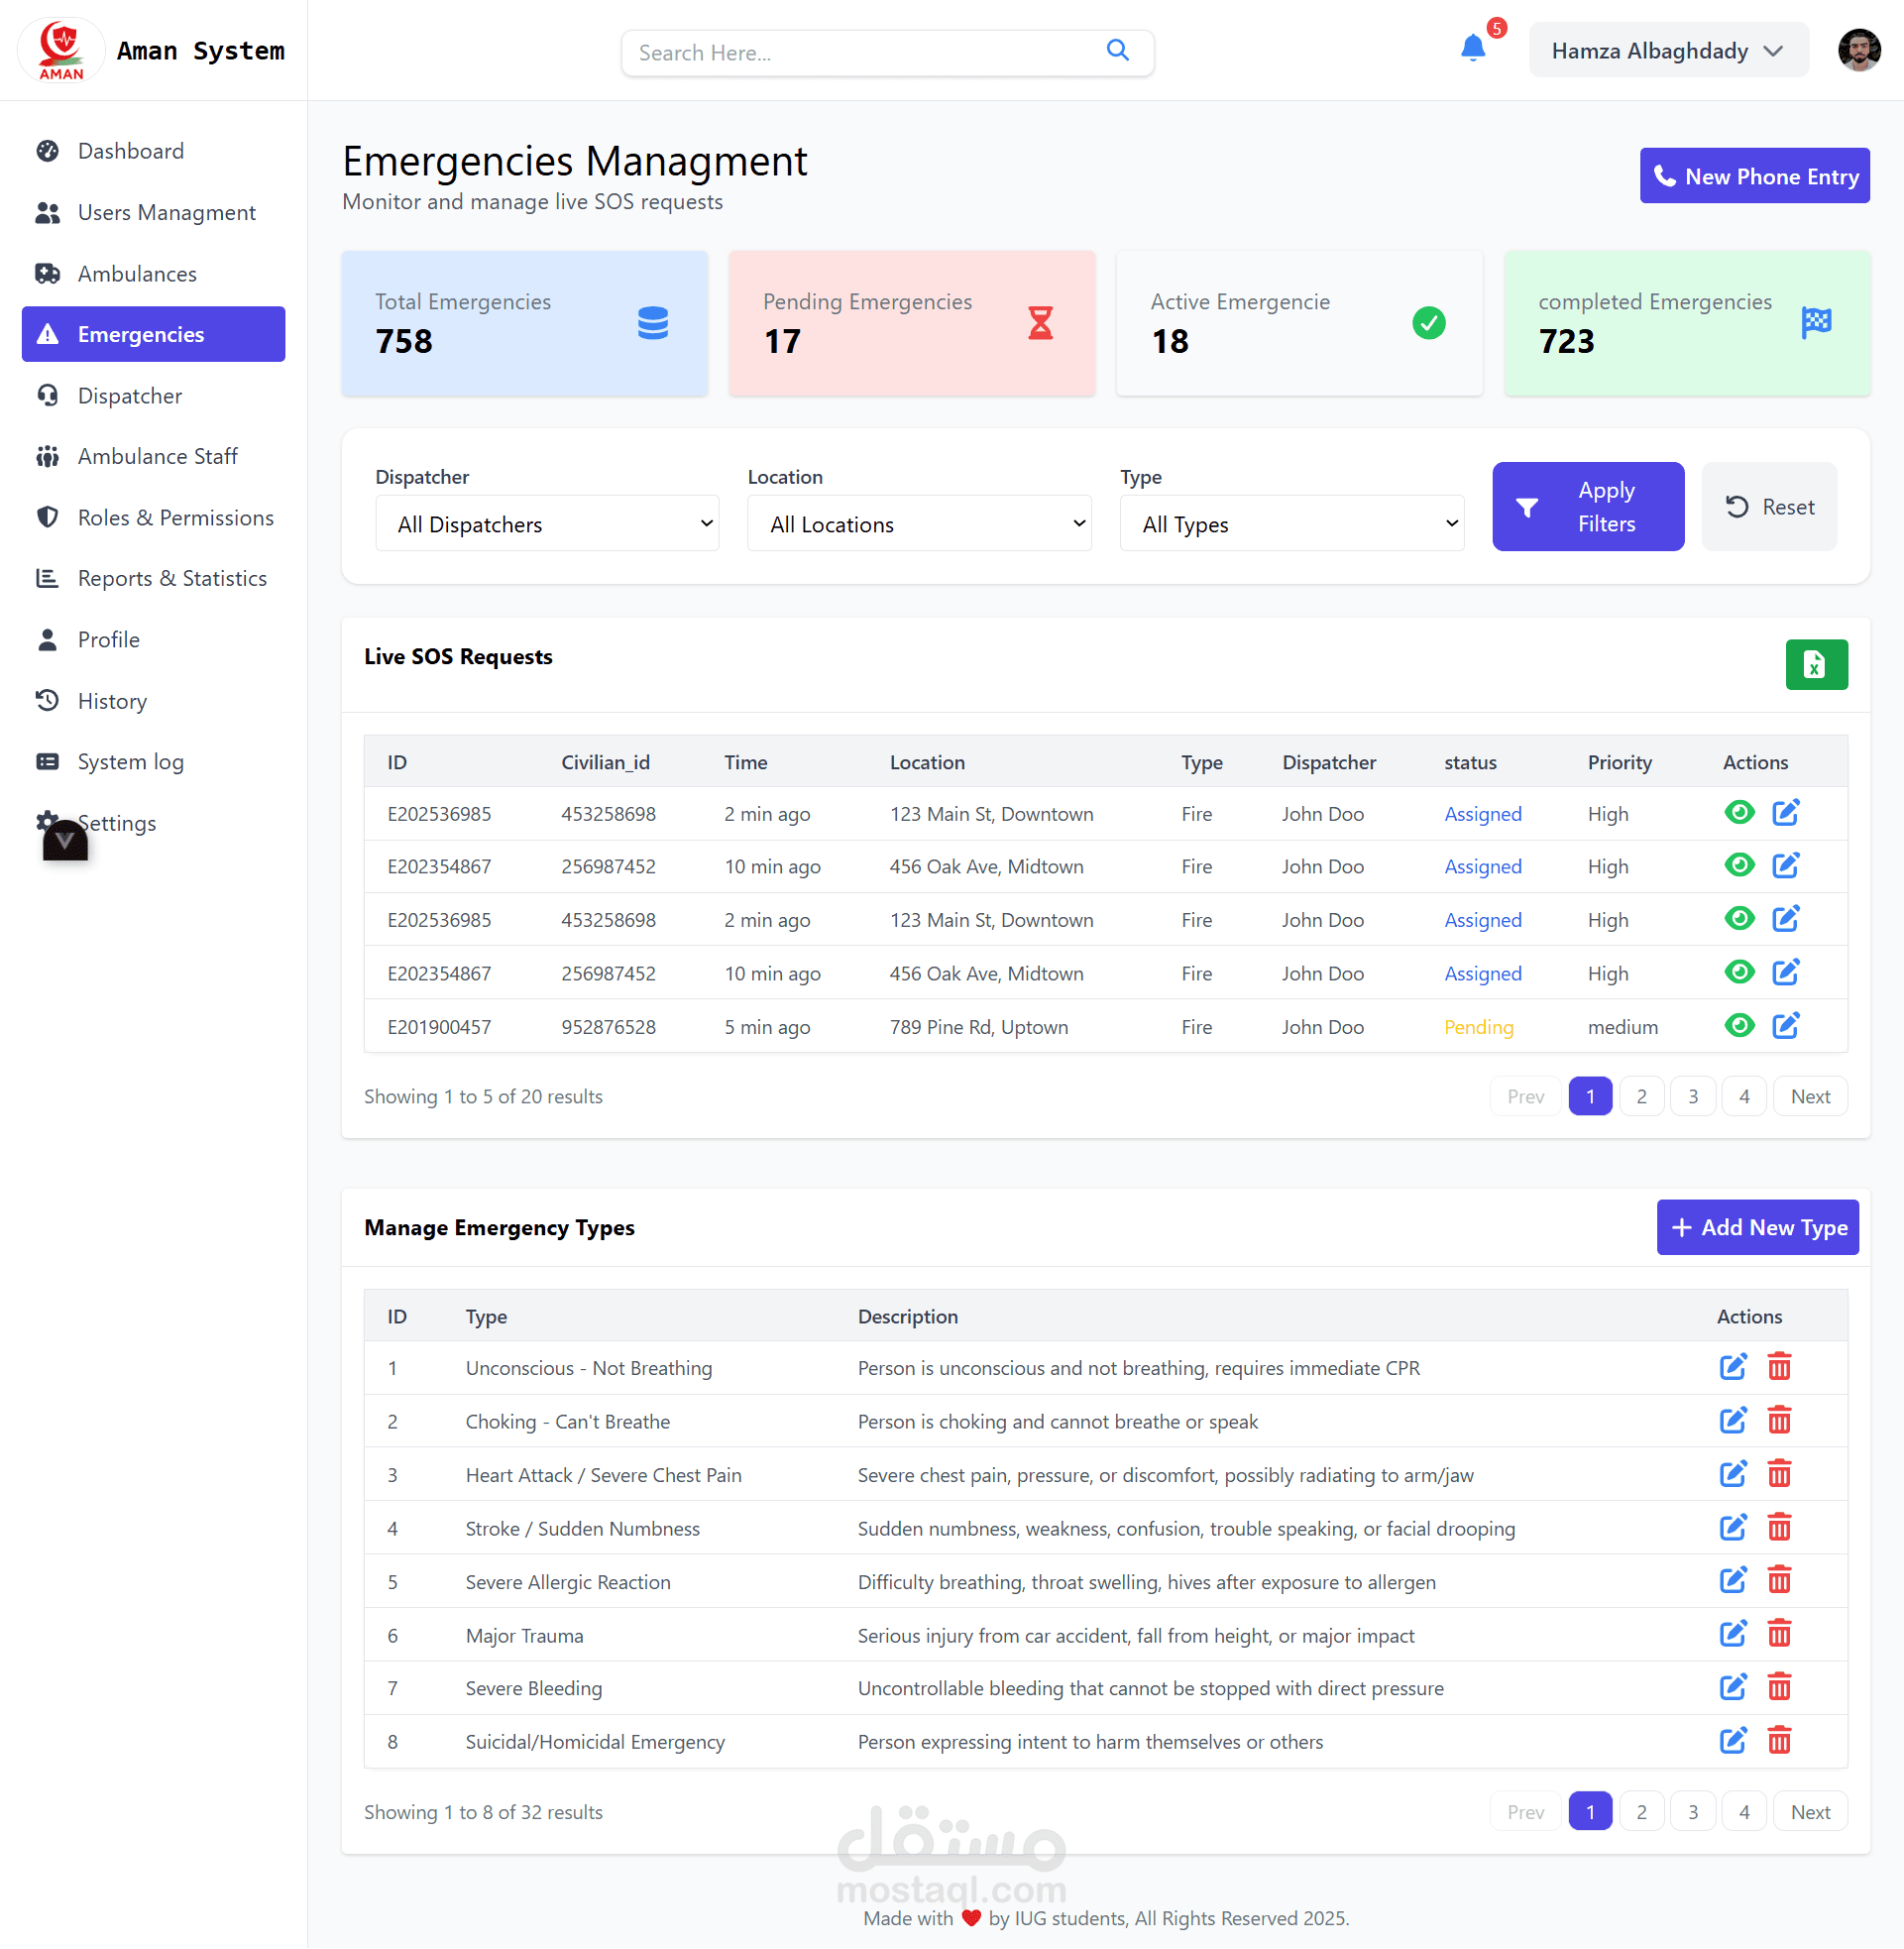Edit emergency E201900457 pencil icon

coord(1785,1025)
